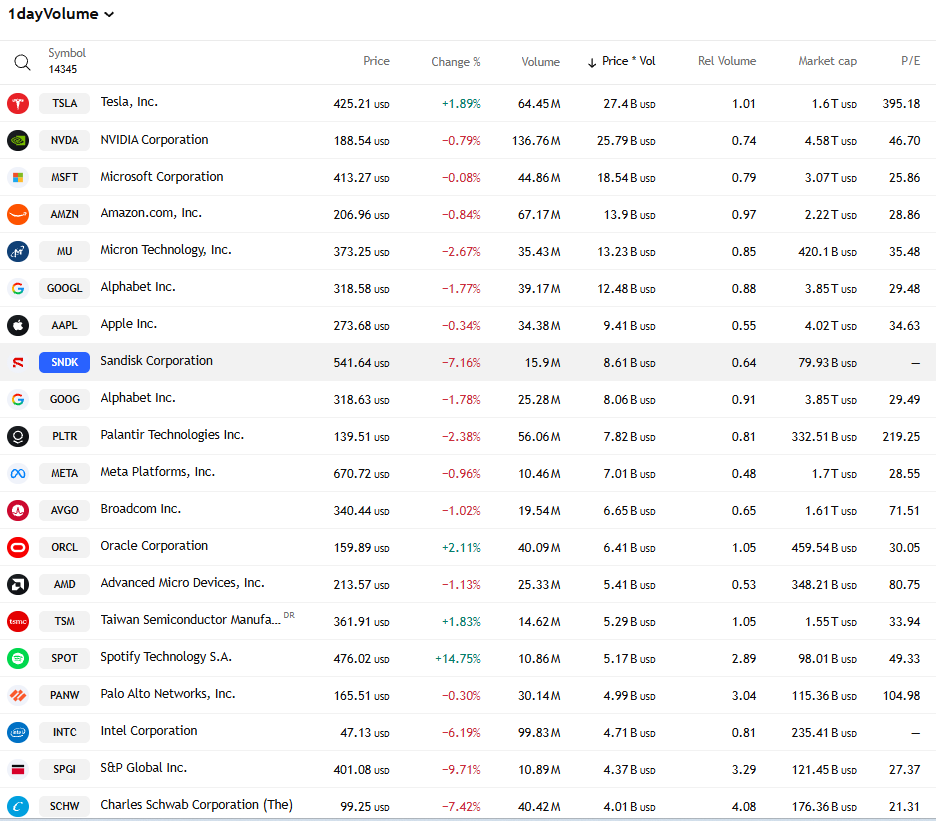Click the Apple logo icon
The image size is (936, 821).
[x=18, y=325]
